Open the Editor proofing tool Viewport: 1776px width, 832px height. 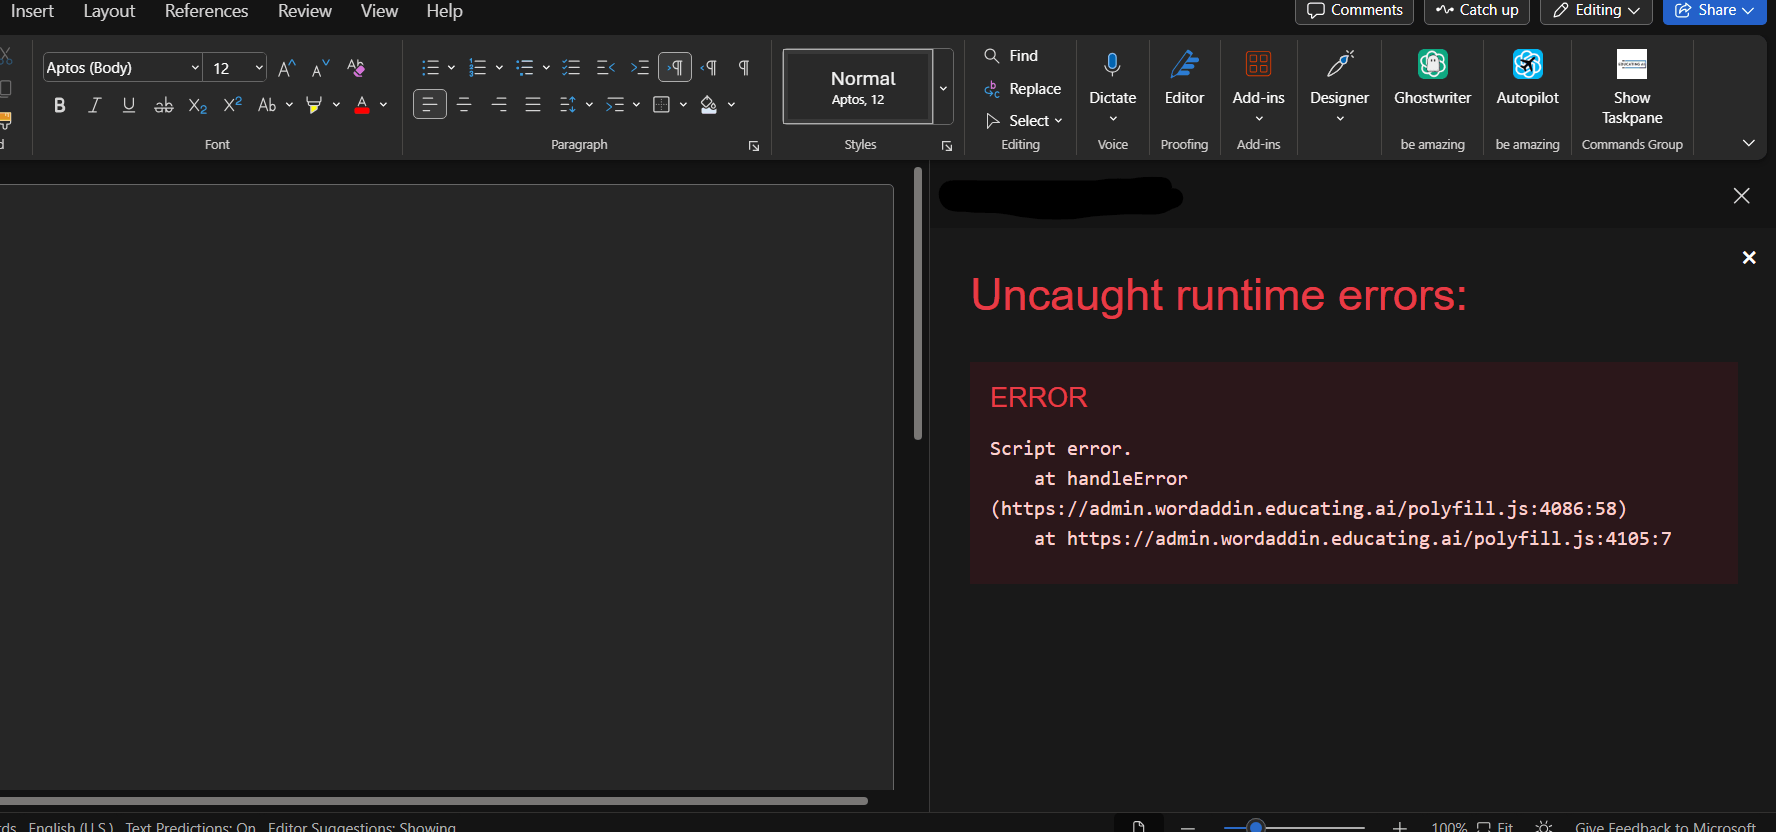tap(1184, 79)
